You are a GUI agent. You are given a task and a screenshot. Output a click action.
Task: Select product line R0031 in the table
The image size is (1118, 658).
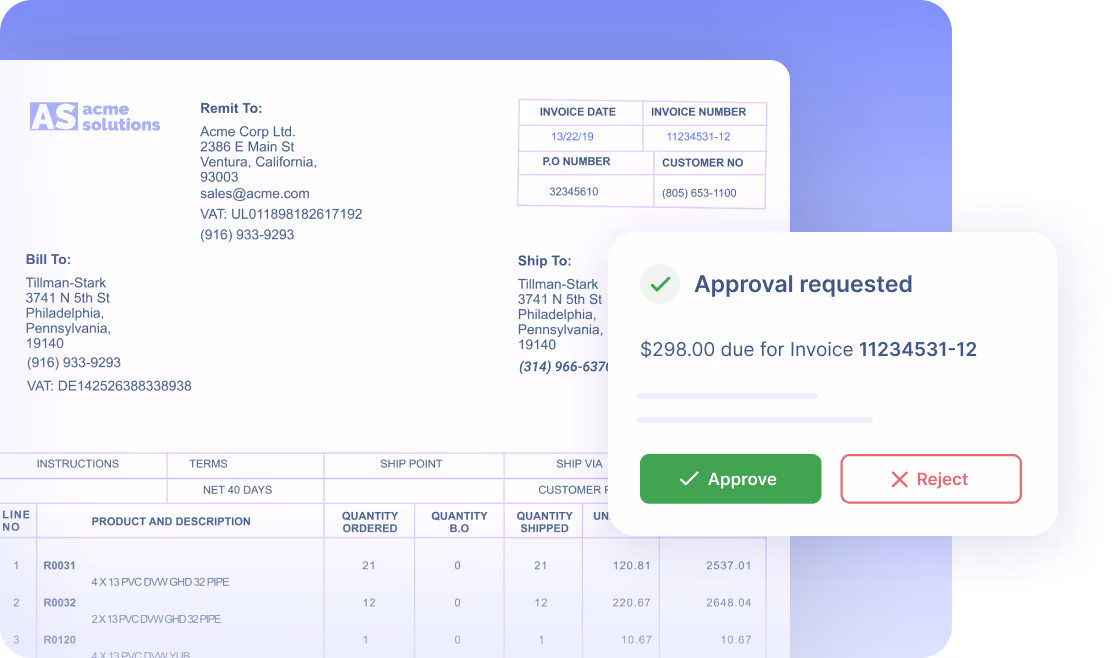point(61,565)
